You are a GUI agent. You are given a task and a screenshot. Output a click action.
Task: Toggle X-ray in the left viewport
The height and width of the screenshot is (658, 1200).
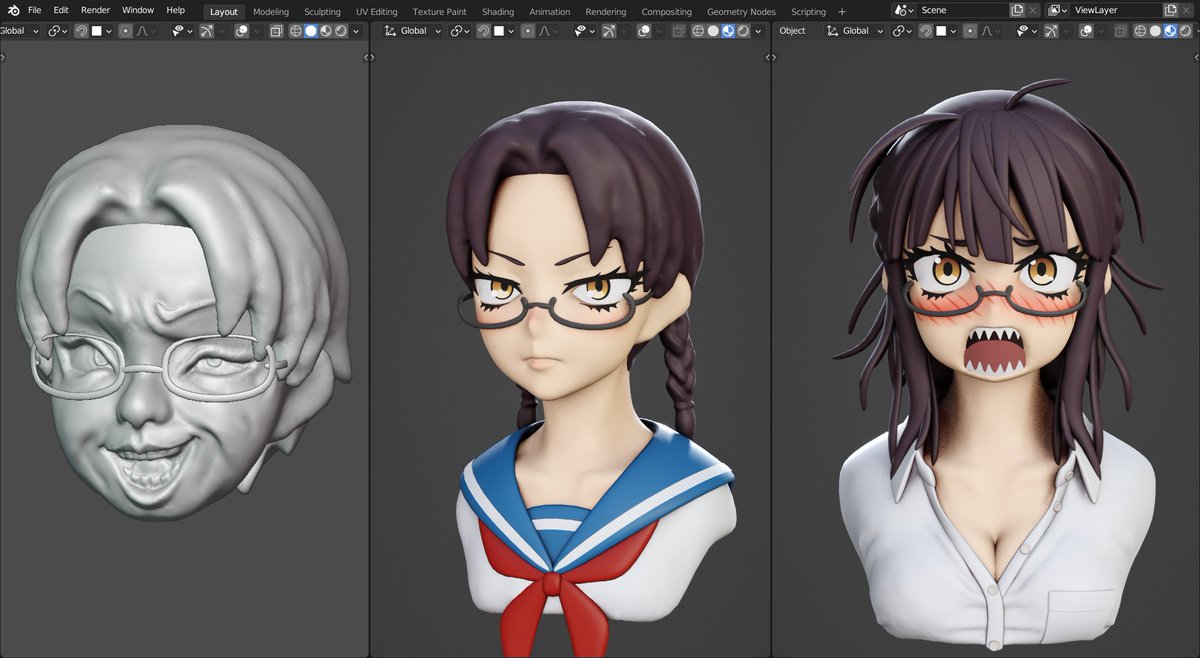(x=275, y=31)
